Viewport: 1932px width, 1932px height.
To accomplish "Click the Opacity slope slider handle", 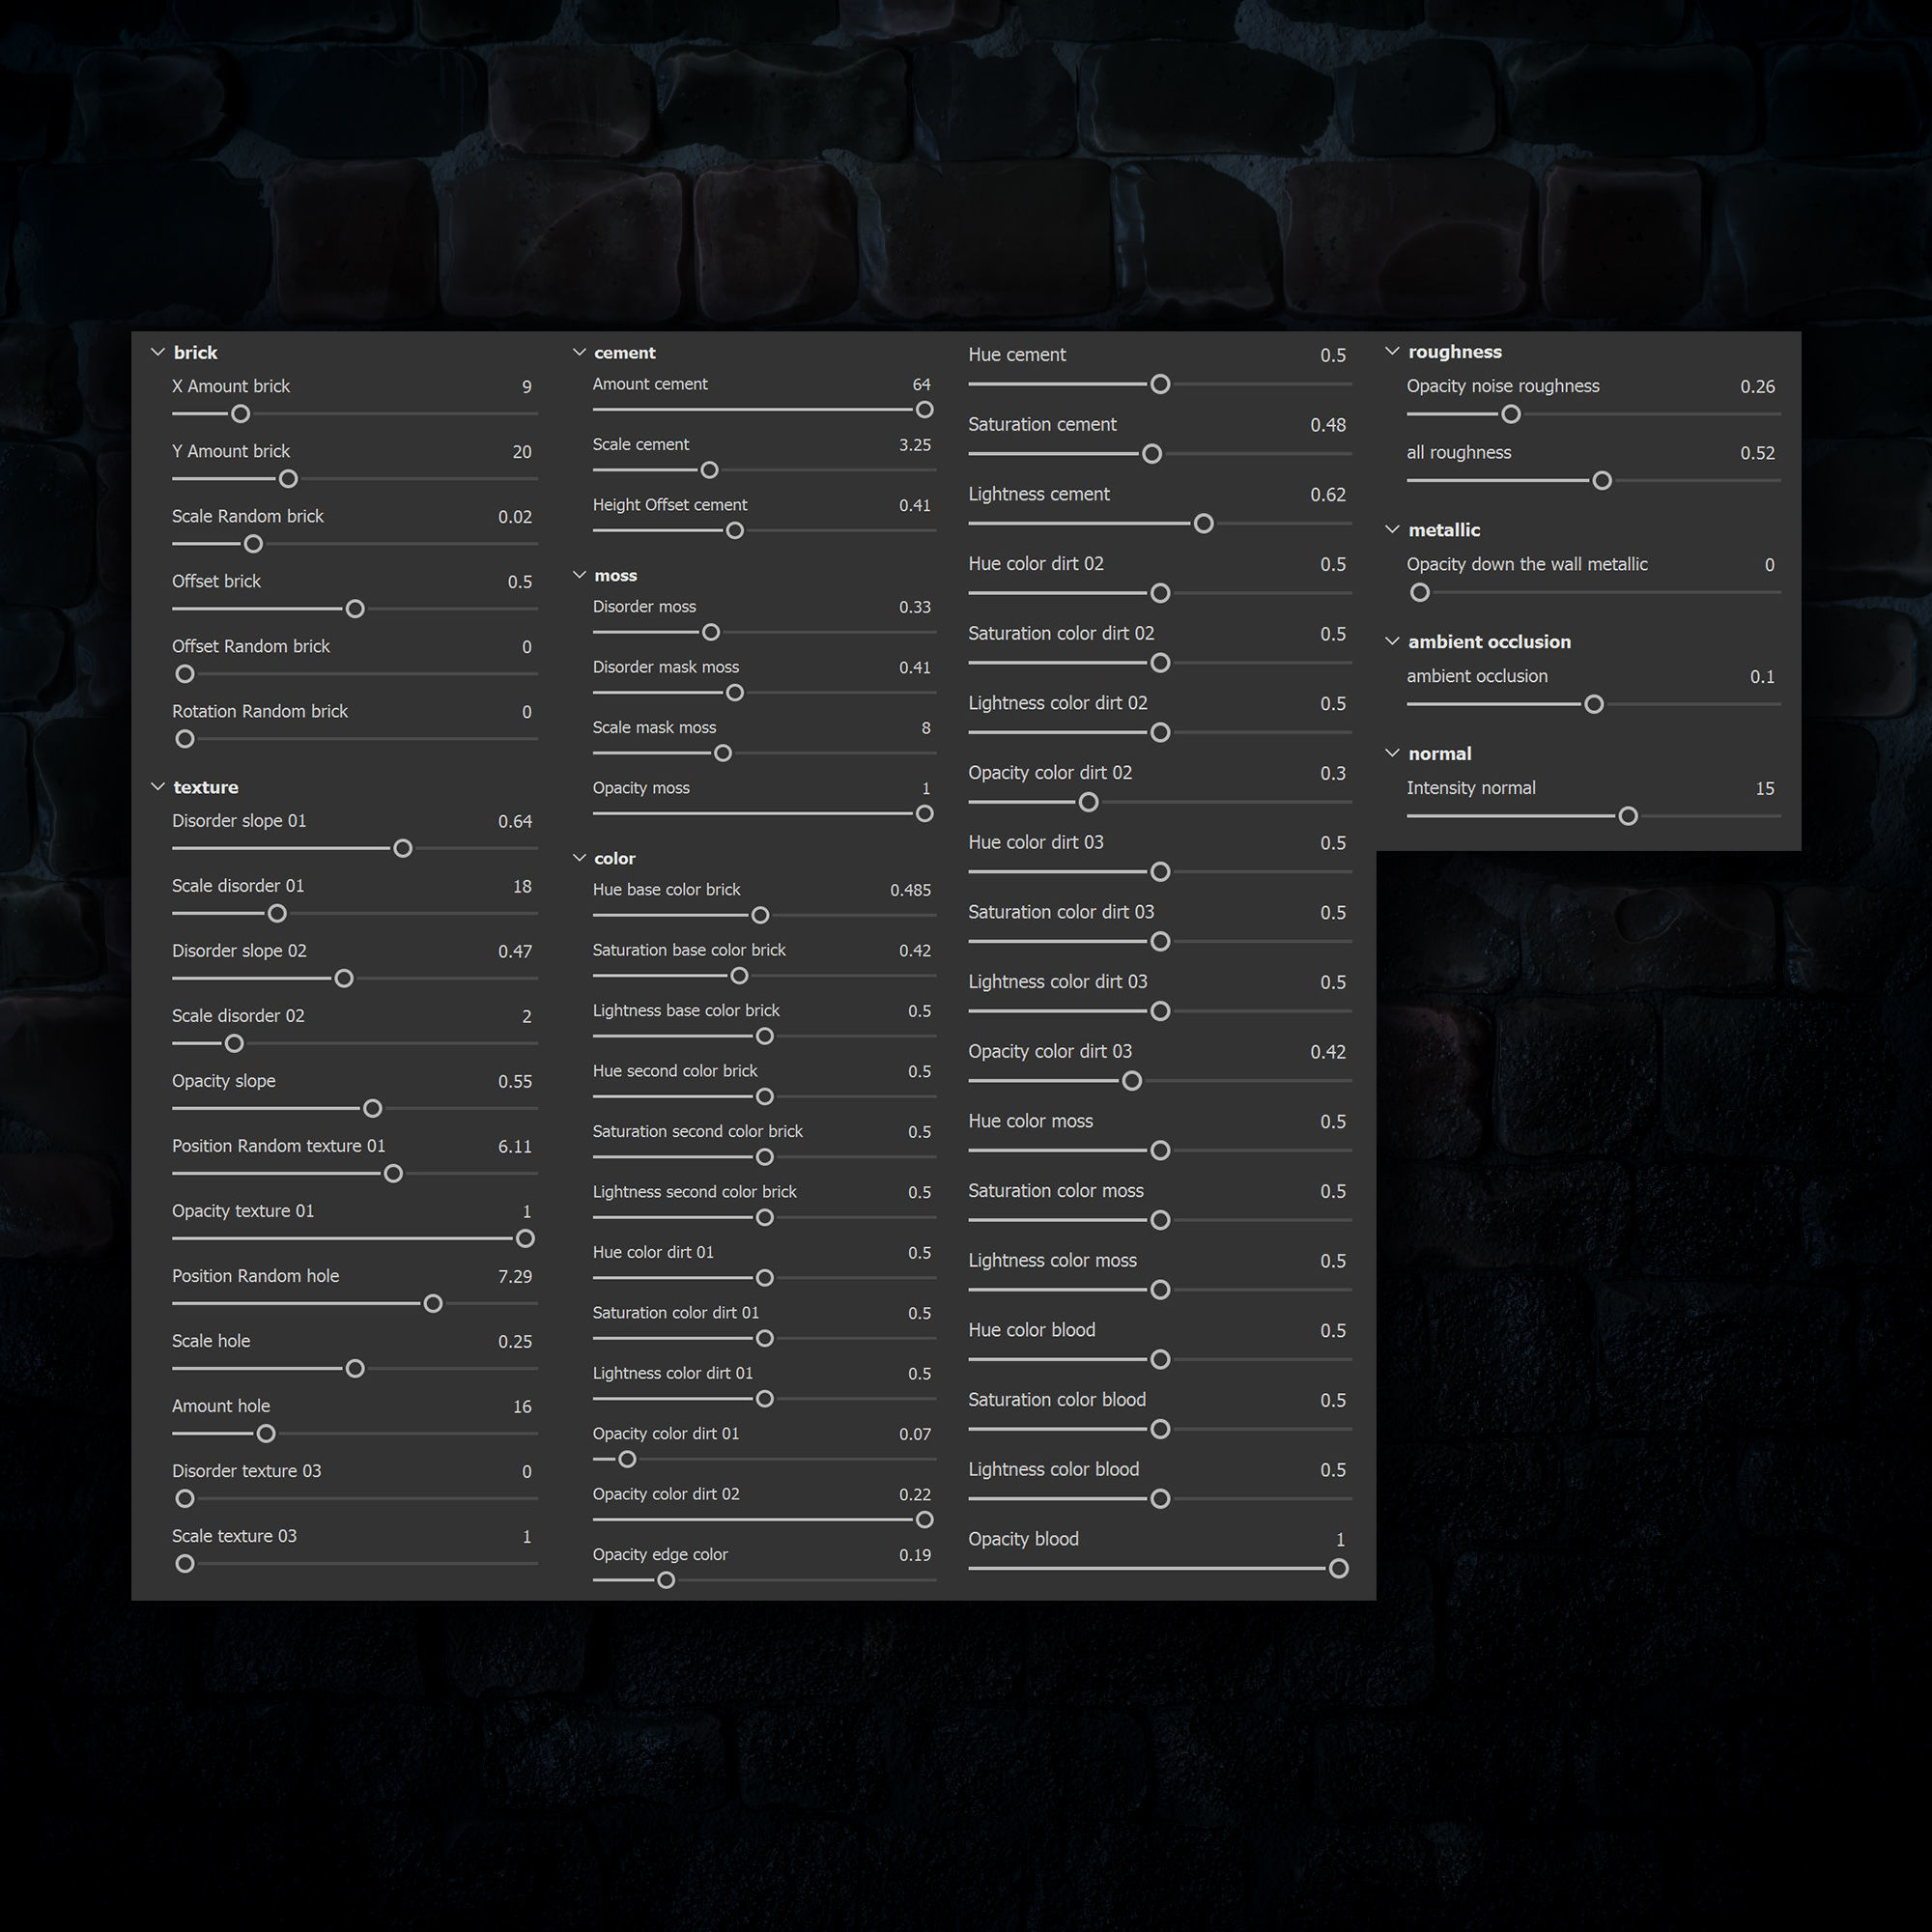I will (373, 1109).
